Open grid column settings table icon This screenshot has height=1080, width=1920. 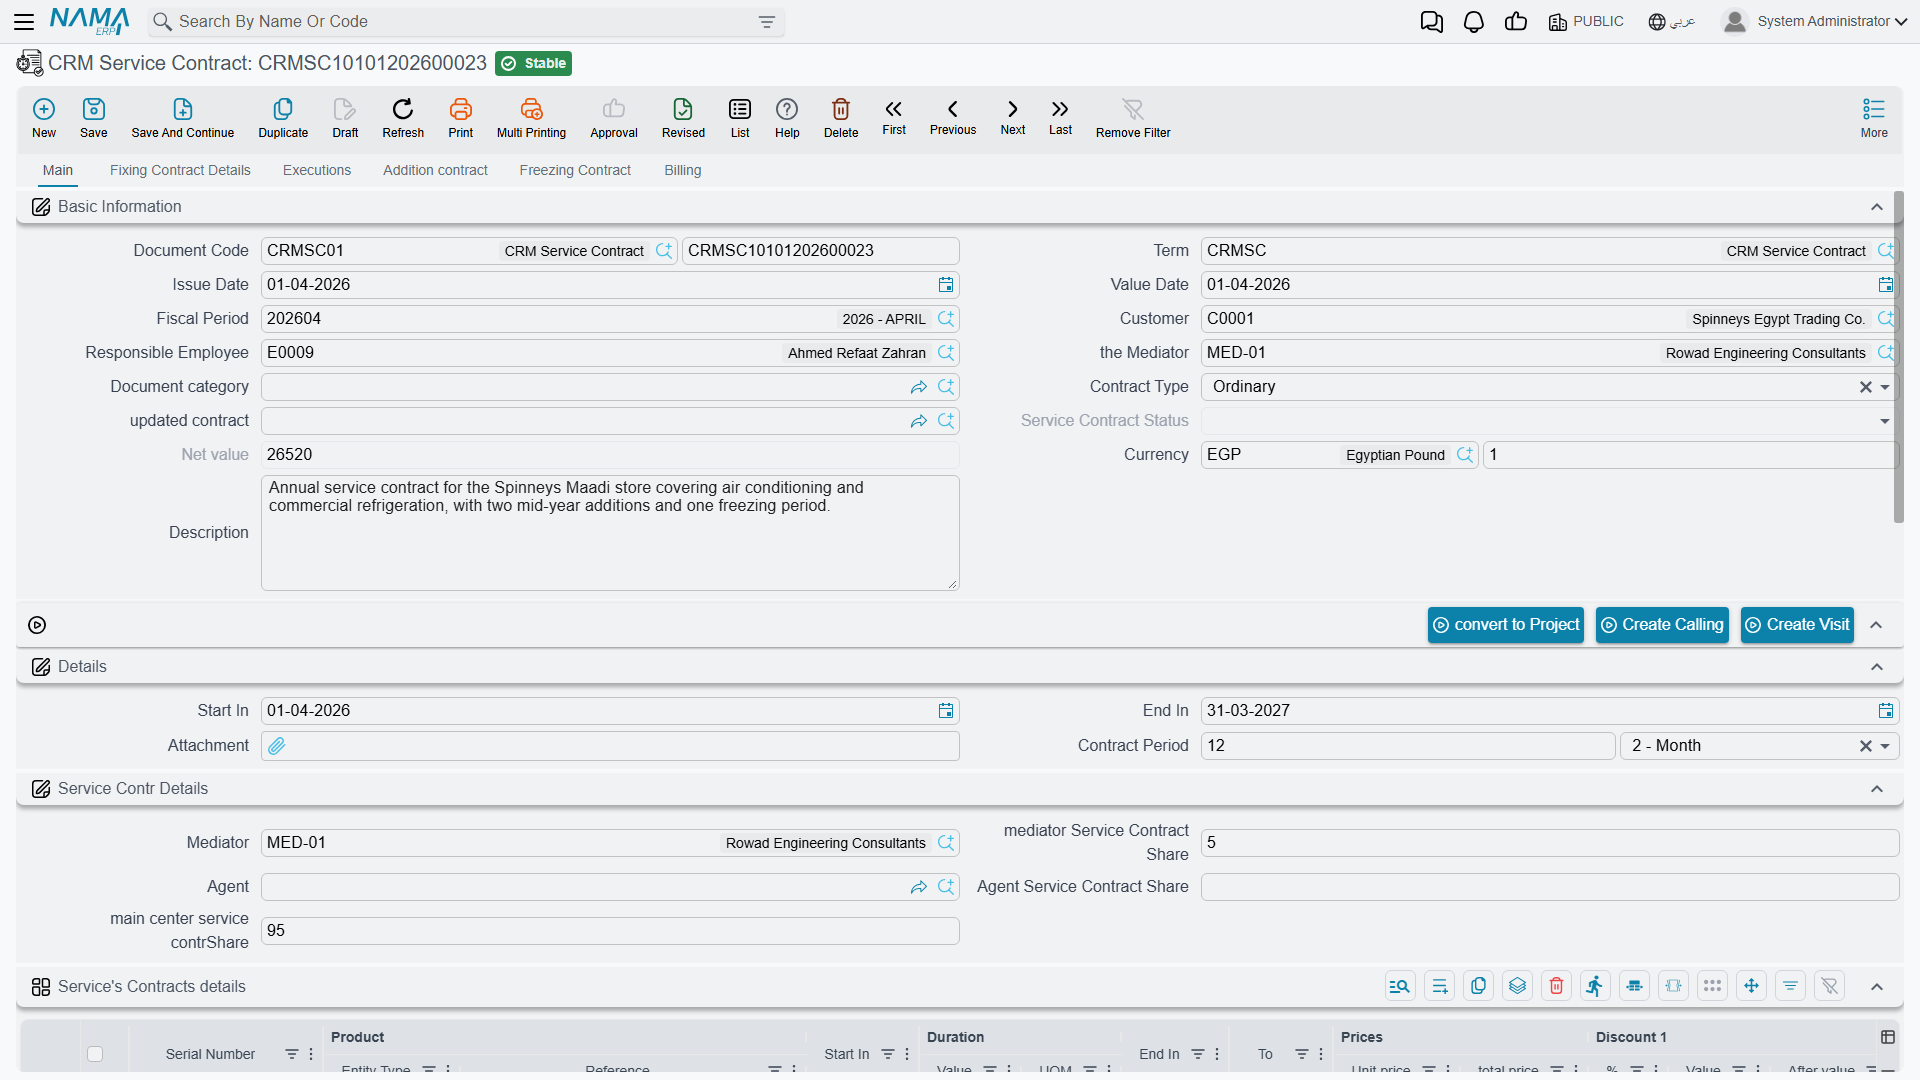click(1888, 1037)
